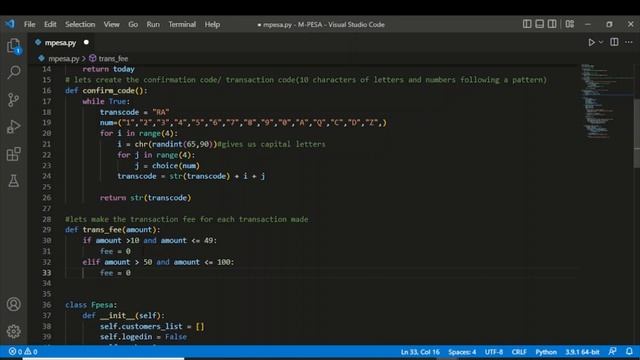This screenshot has width=640, height=360.
Task: Open Customize Layout icon
Action: (x=570, y=24)
